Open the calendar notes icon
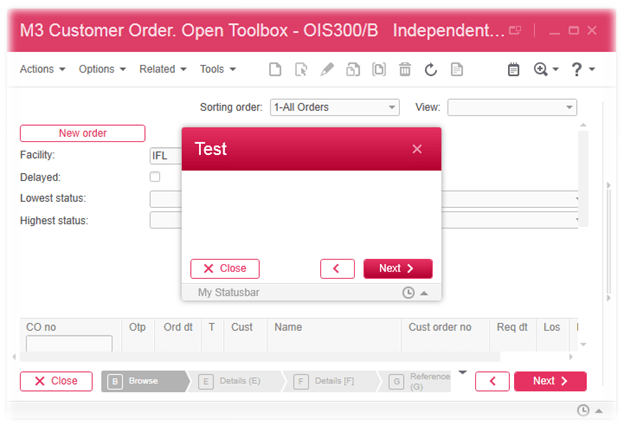624x426 pixels. (x=514, y=70)
